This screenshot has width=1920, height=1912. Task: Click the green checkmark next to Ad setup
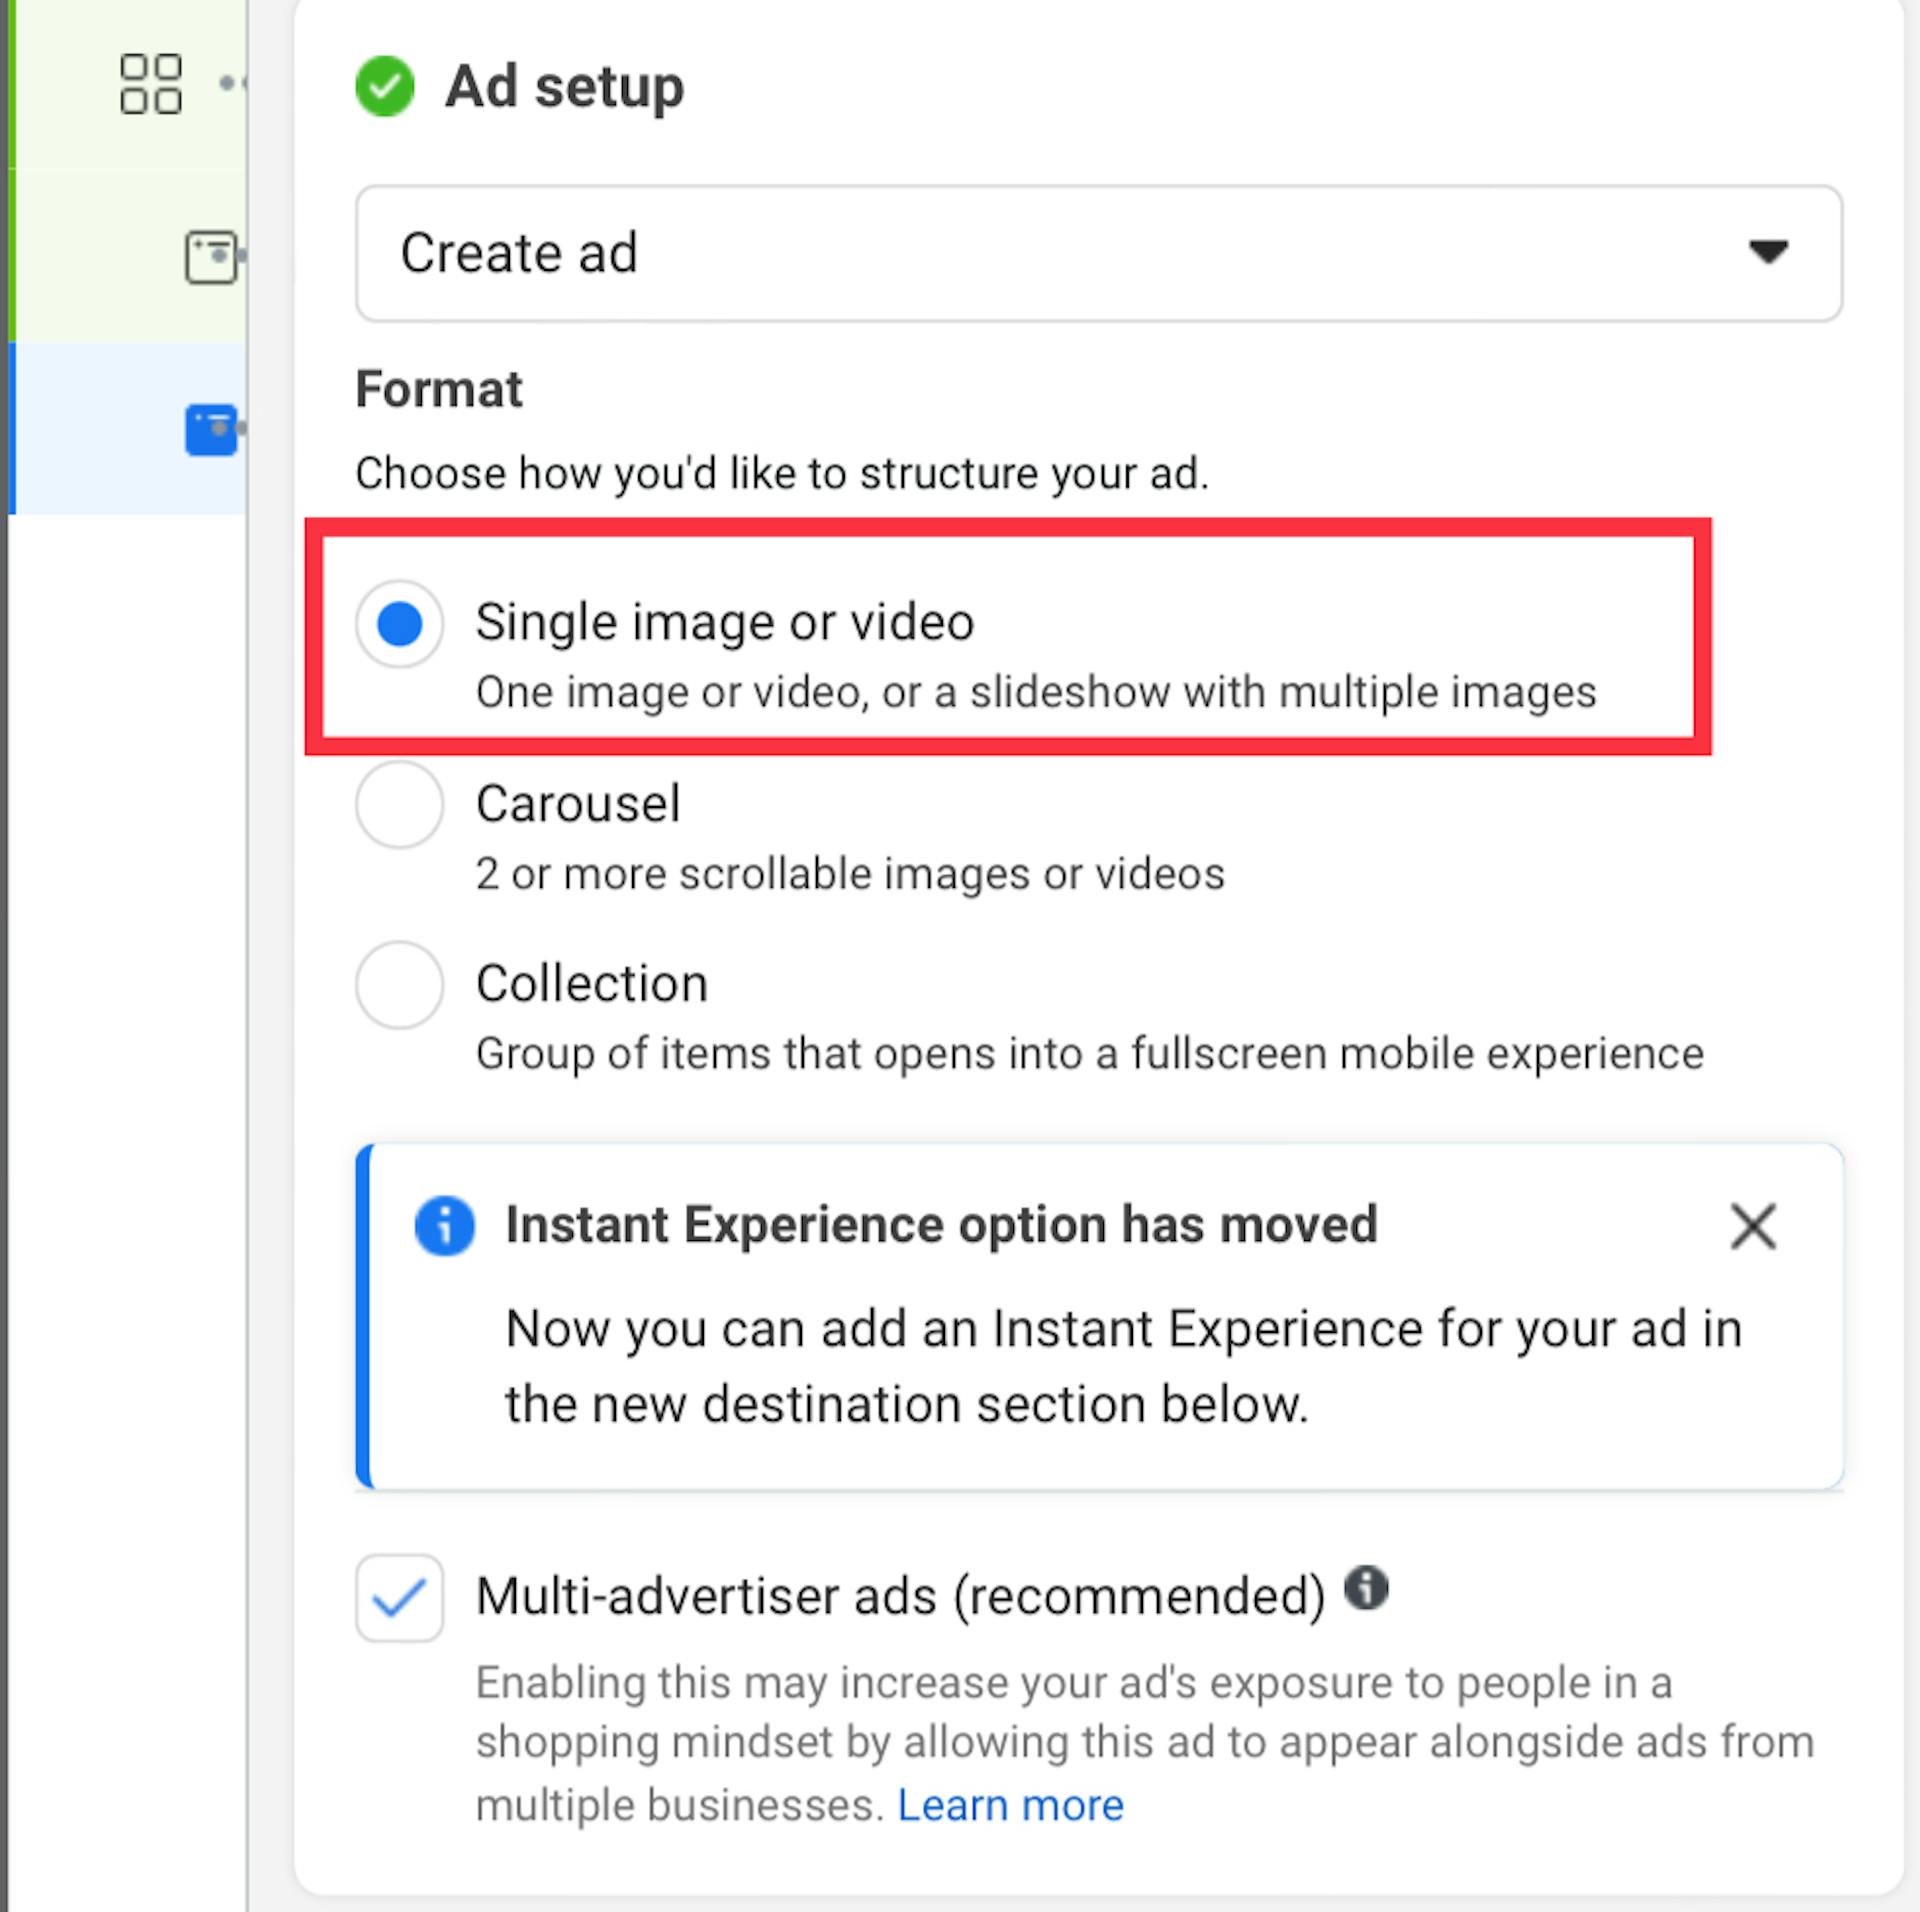click(x=385, y=87)
